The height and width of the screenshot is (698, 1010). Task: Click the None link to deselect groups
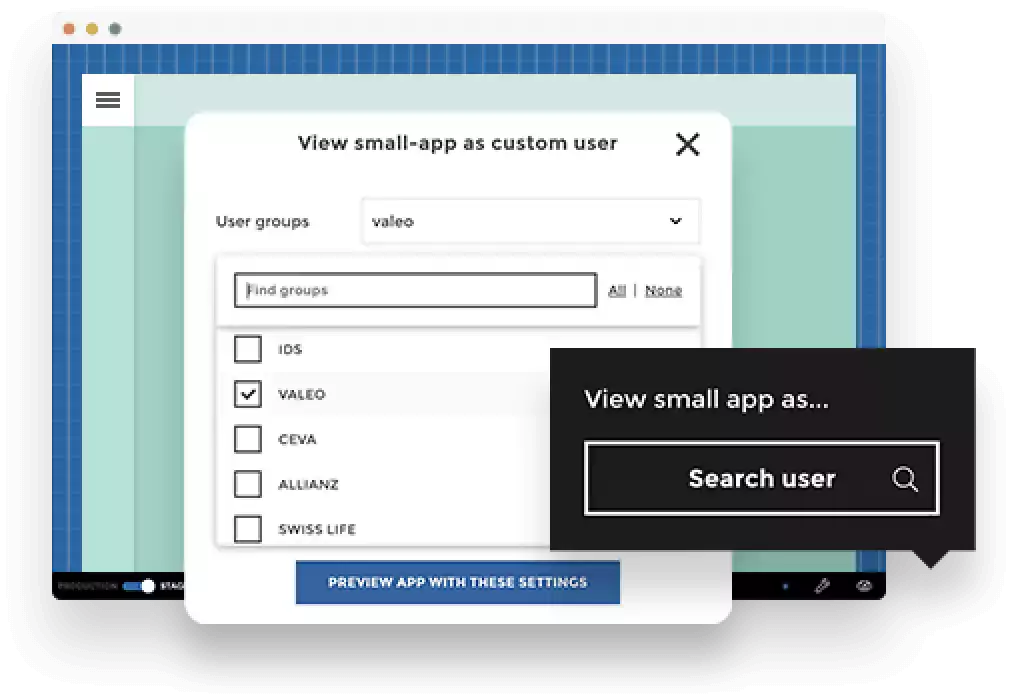pyautogui.click(x=663, y=290)
